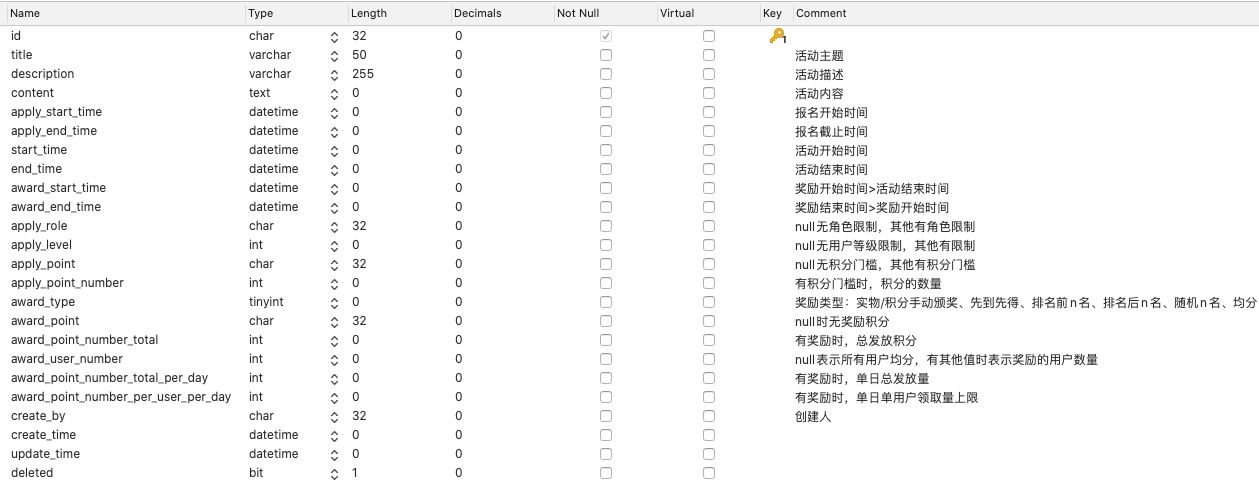1259x484 pixels.
Task: Click the primary key icon for id
Action: (777, 36)
